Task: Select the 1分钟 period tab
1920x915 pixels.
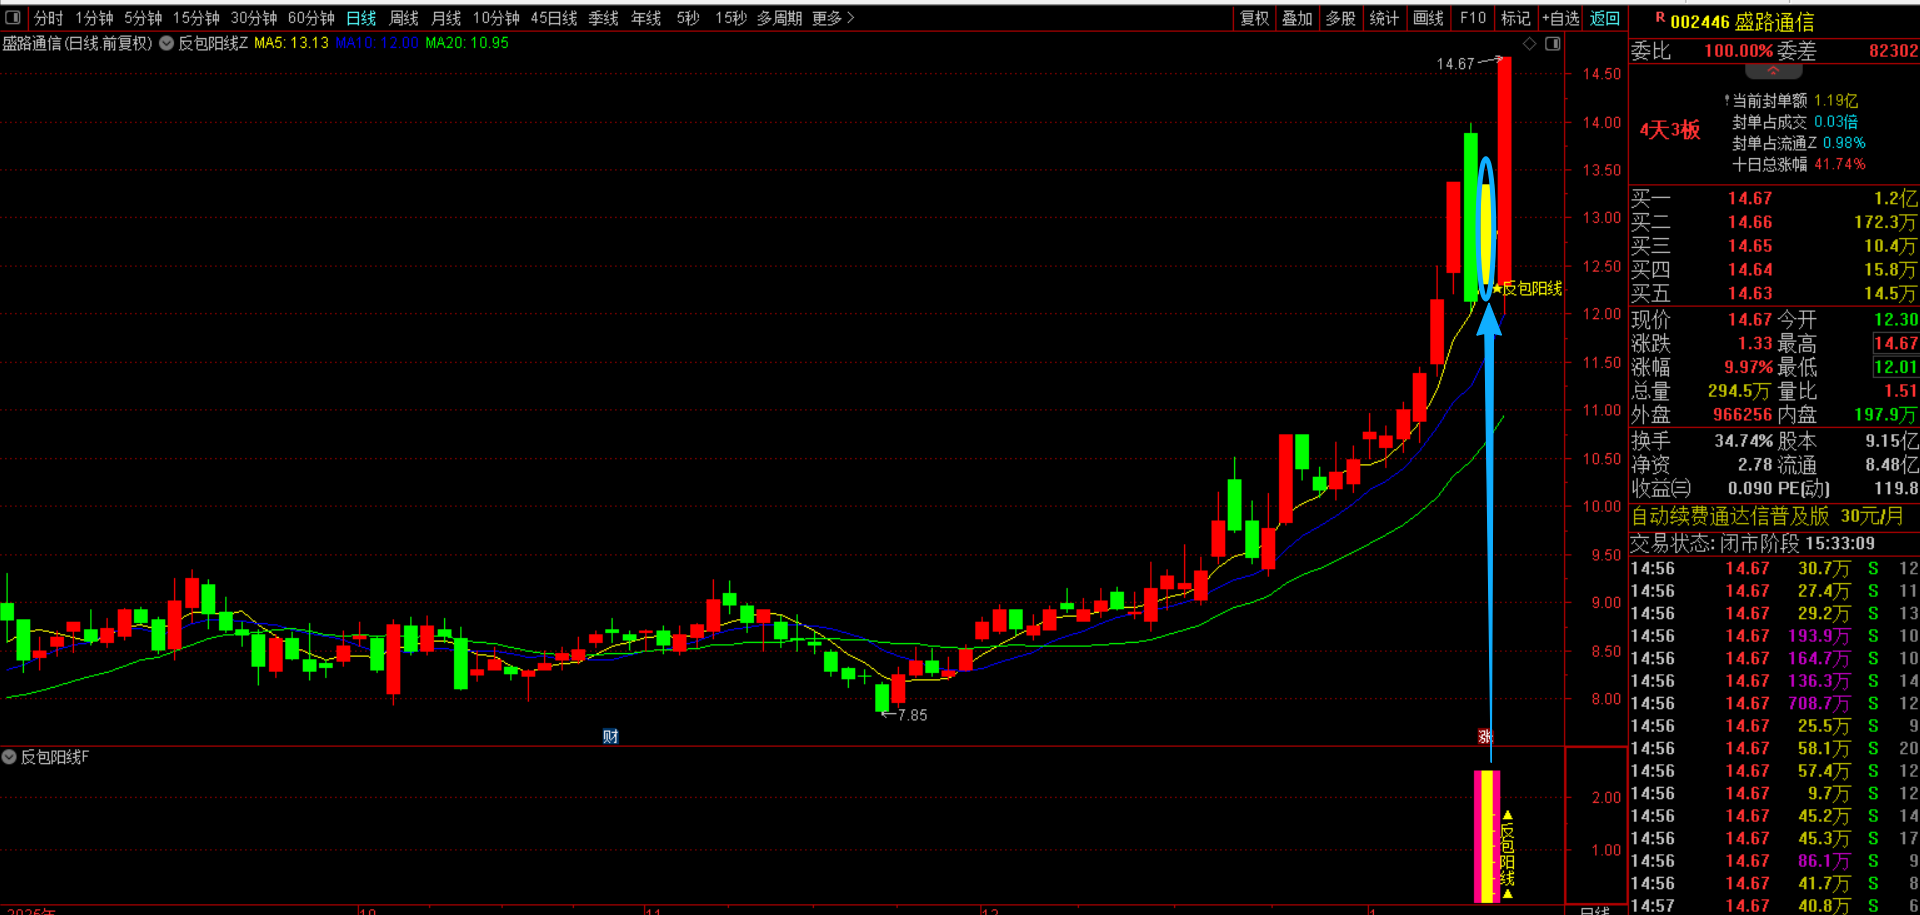Action: (94, 18)
